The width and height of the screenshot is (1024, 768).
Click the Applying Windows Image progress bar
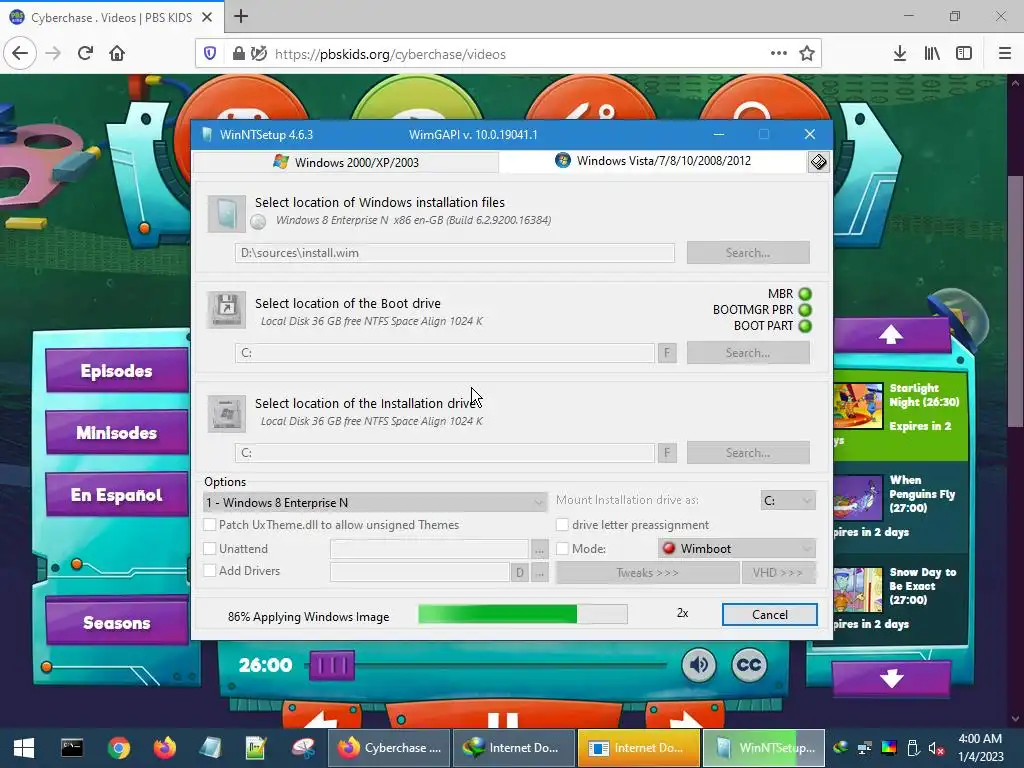[x=522, y=614]
